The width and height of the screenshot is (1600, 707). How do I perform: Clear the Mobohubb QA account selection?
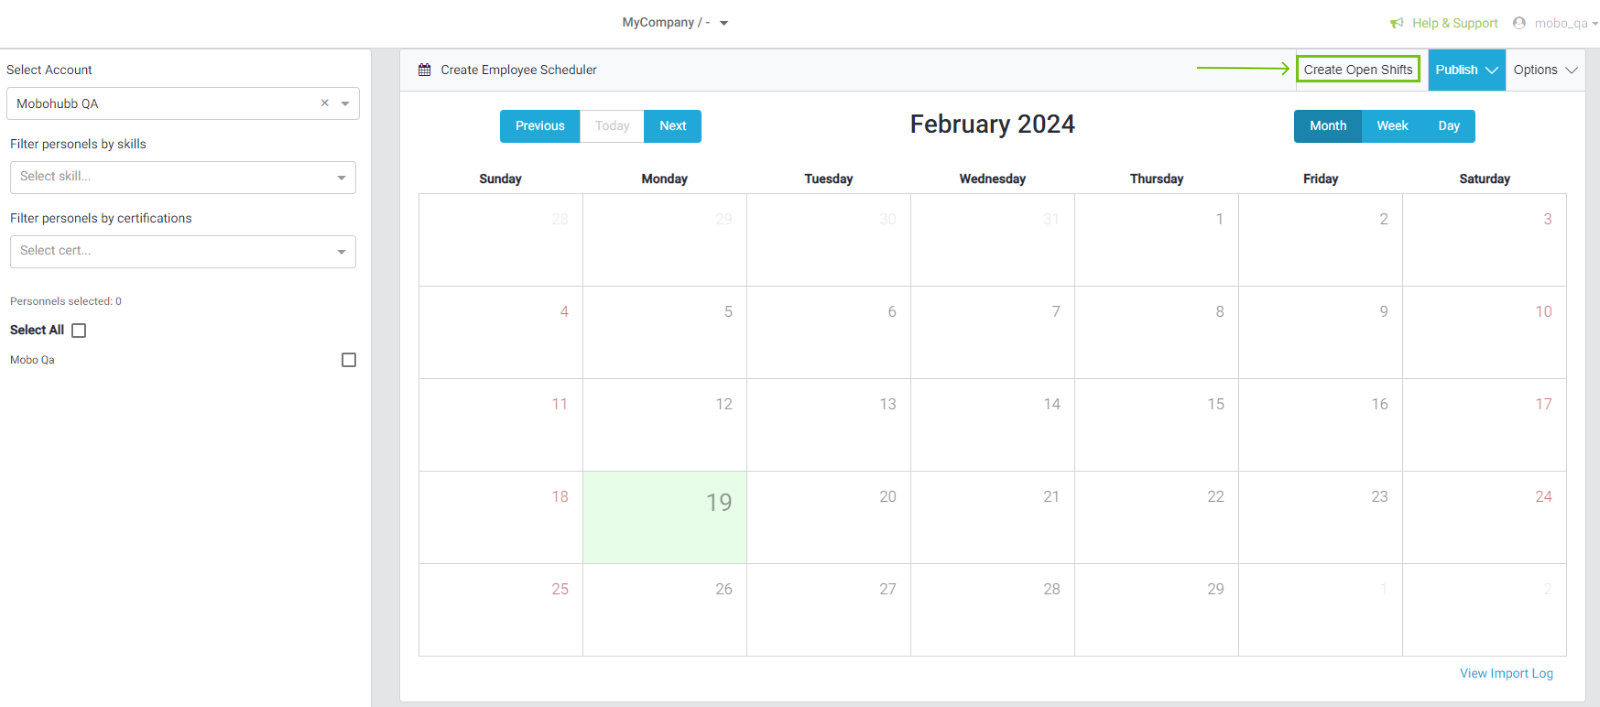[x=324, y=103]
